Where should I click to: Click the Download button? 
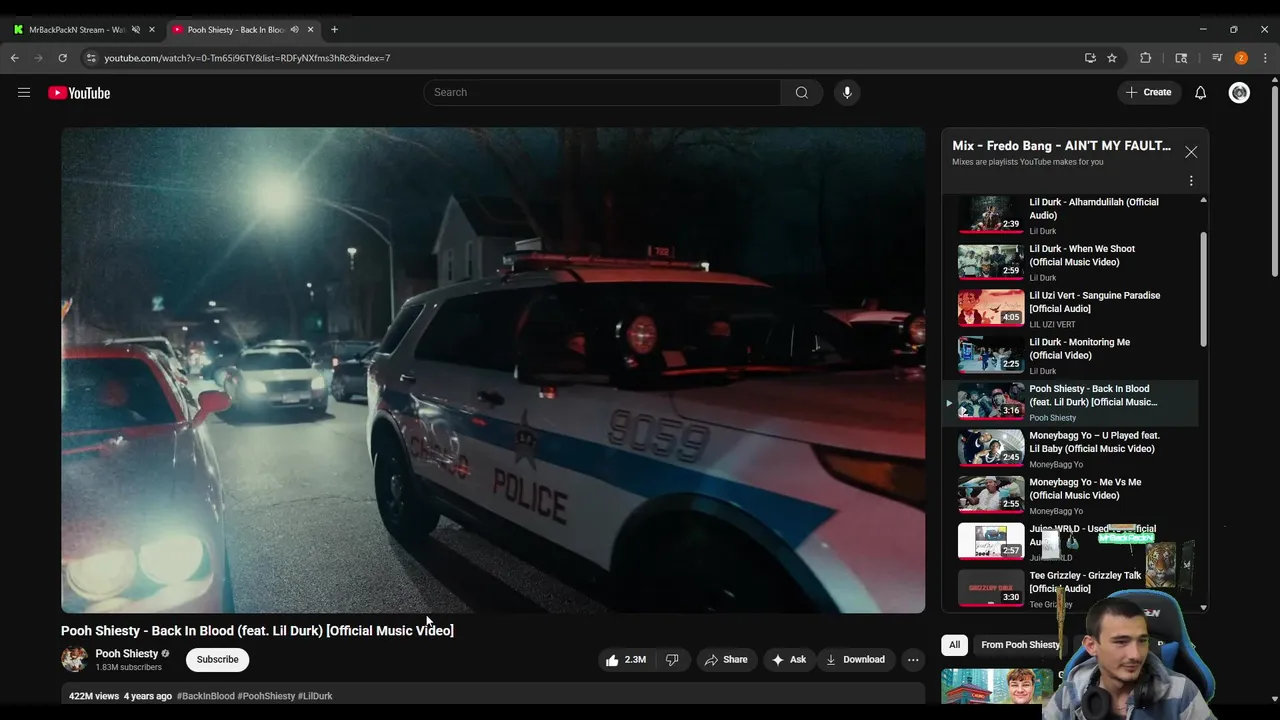855,660
